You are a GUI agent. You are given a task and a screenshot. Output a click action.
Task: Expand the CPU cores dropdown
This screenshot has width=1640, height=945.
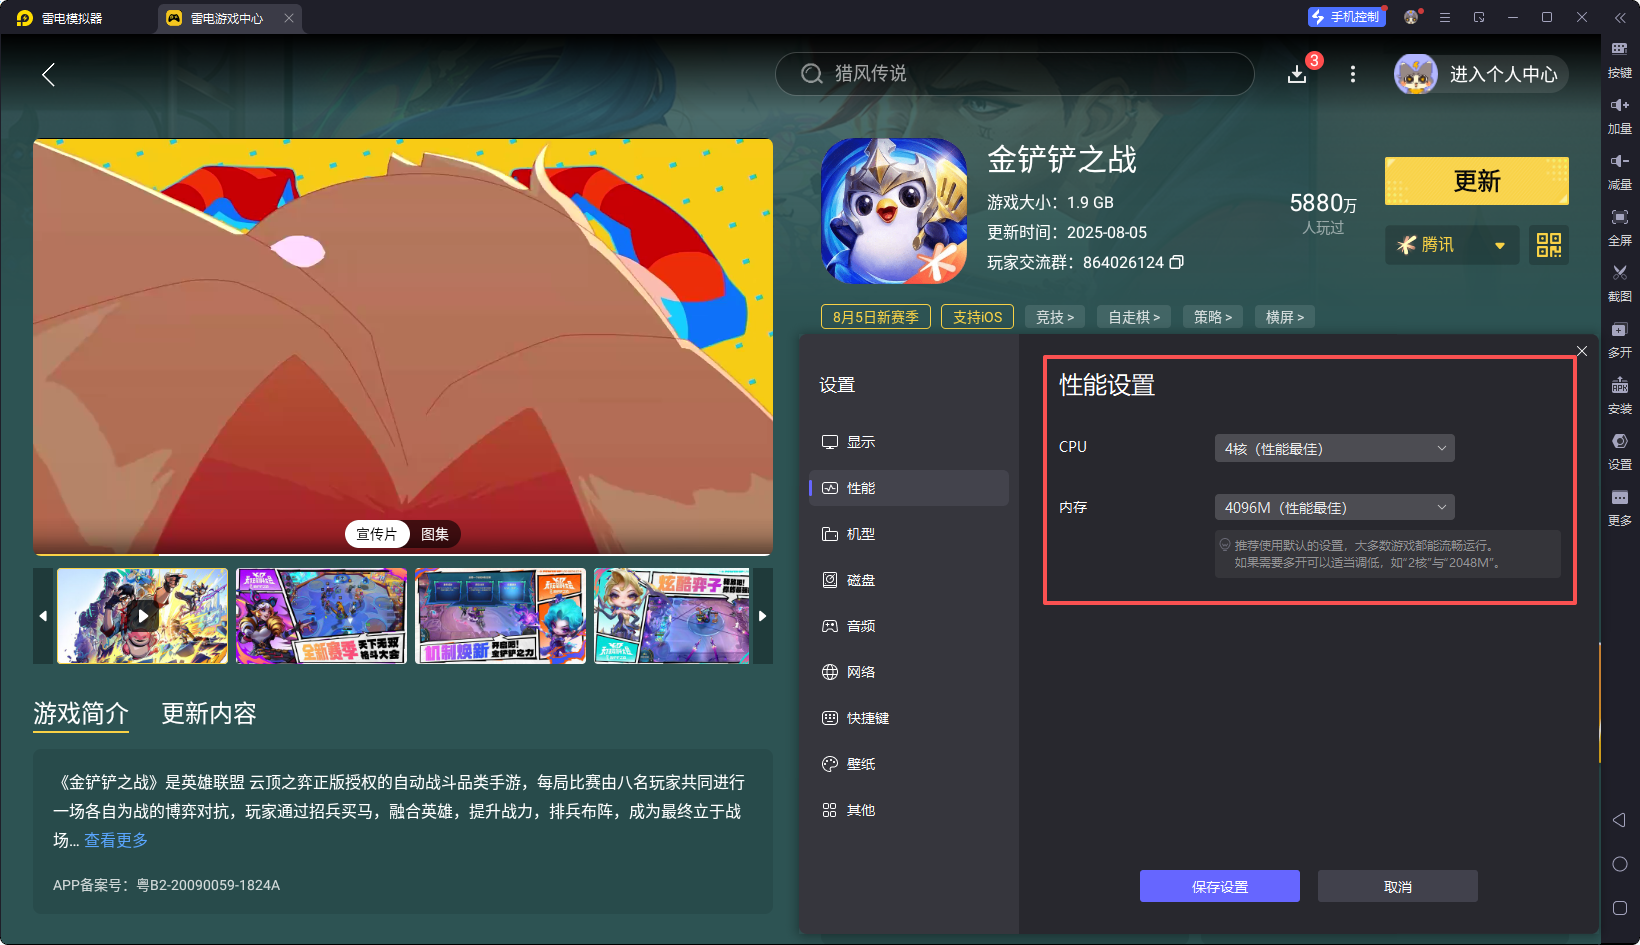click(x=1335, y=448)
